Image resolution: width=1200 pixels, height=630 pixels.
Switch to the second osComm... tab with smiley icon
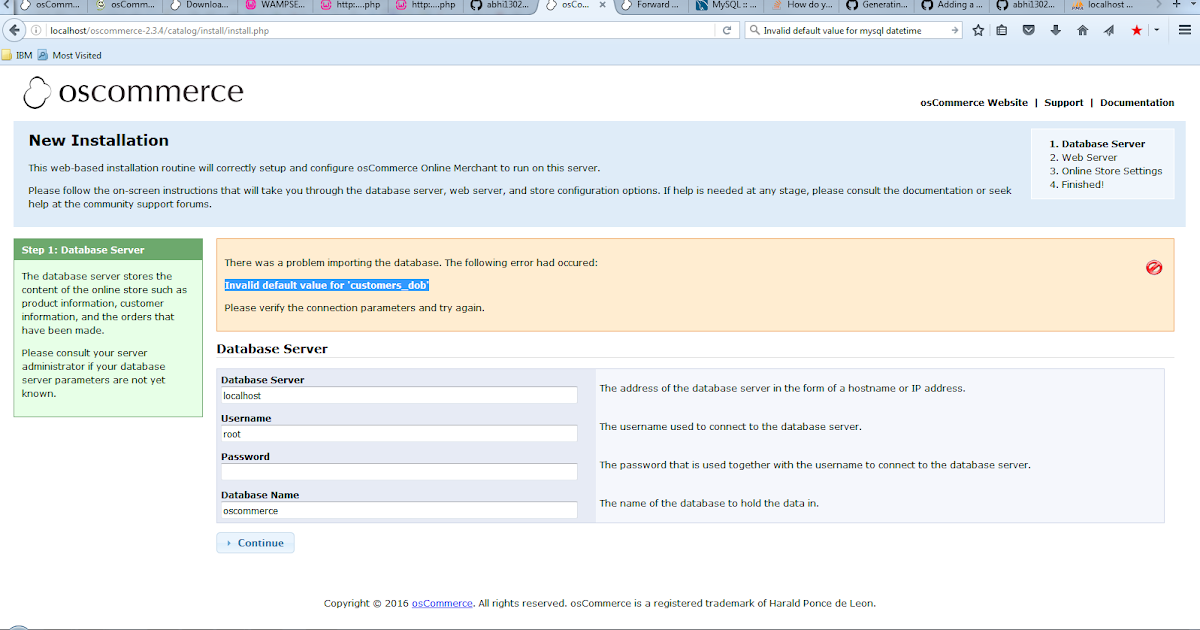tap(124, 5)
